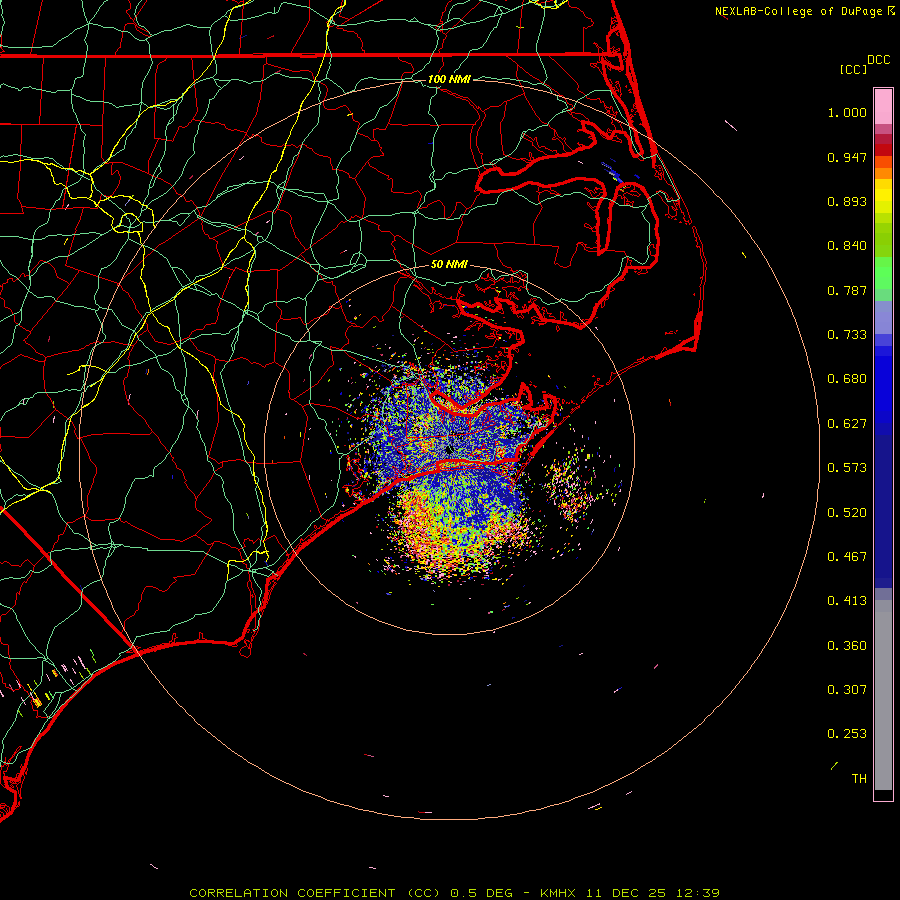Click the 0.253 color scale value
900x900 pixels.
[x=847, y=734]
